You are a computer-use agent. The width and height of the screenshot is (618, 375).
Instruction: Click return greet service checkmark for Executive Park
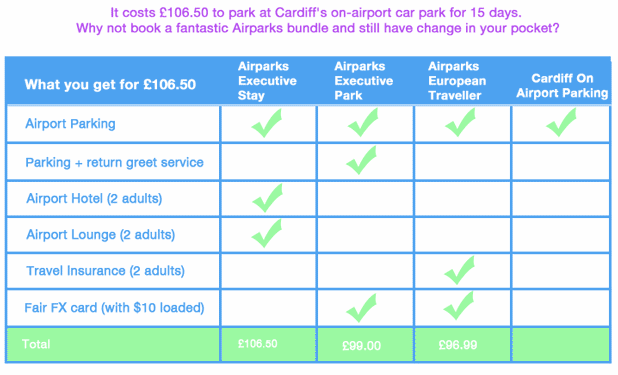[x=361, y=160]
